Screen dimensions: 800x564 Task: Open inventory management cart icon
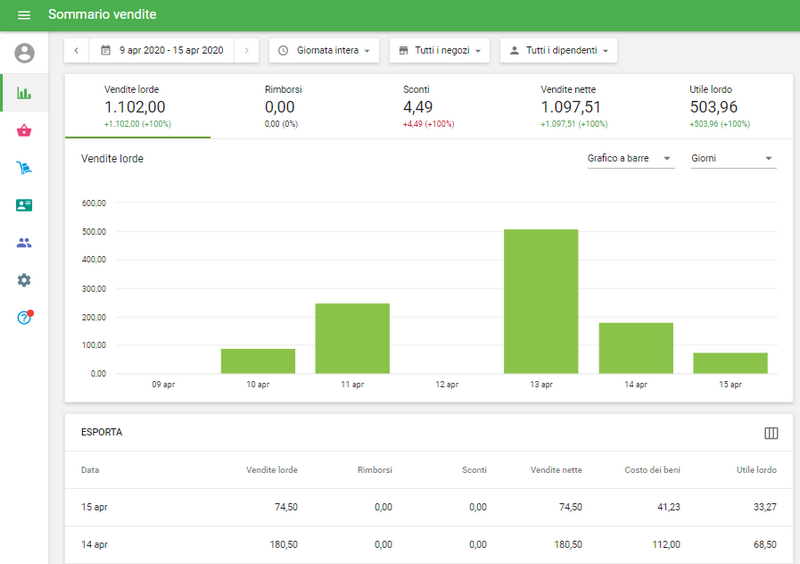[x=24, y=168]
